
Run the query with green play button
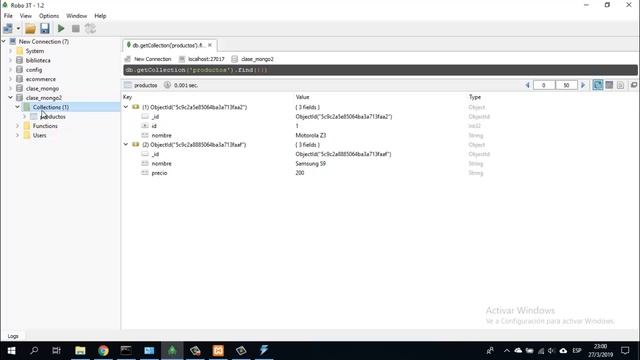[61, 29]
